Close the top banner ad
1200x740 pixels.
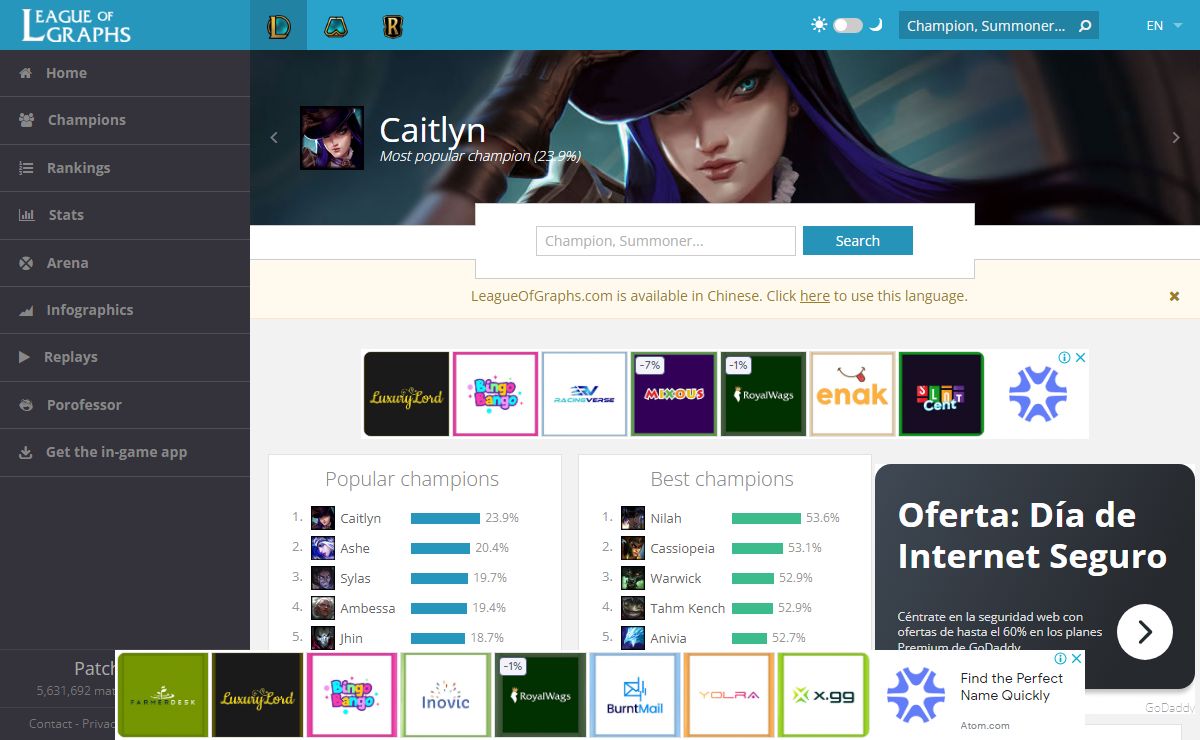pos(1081,357)
